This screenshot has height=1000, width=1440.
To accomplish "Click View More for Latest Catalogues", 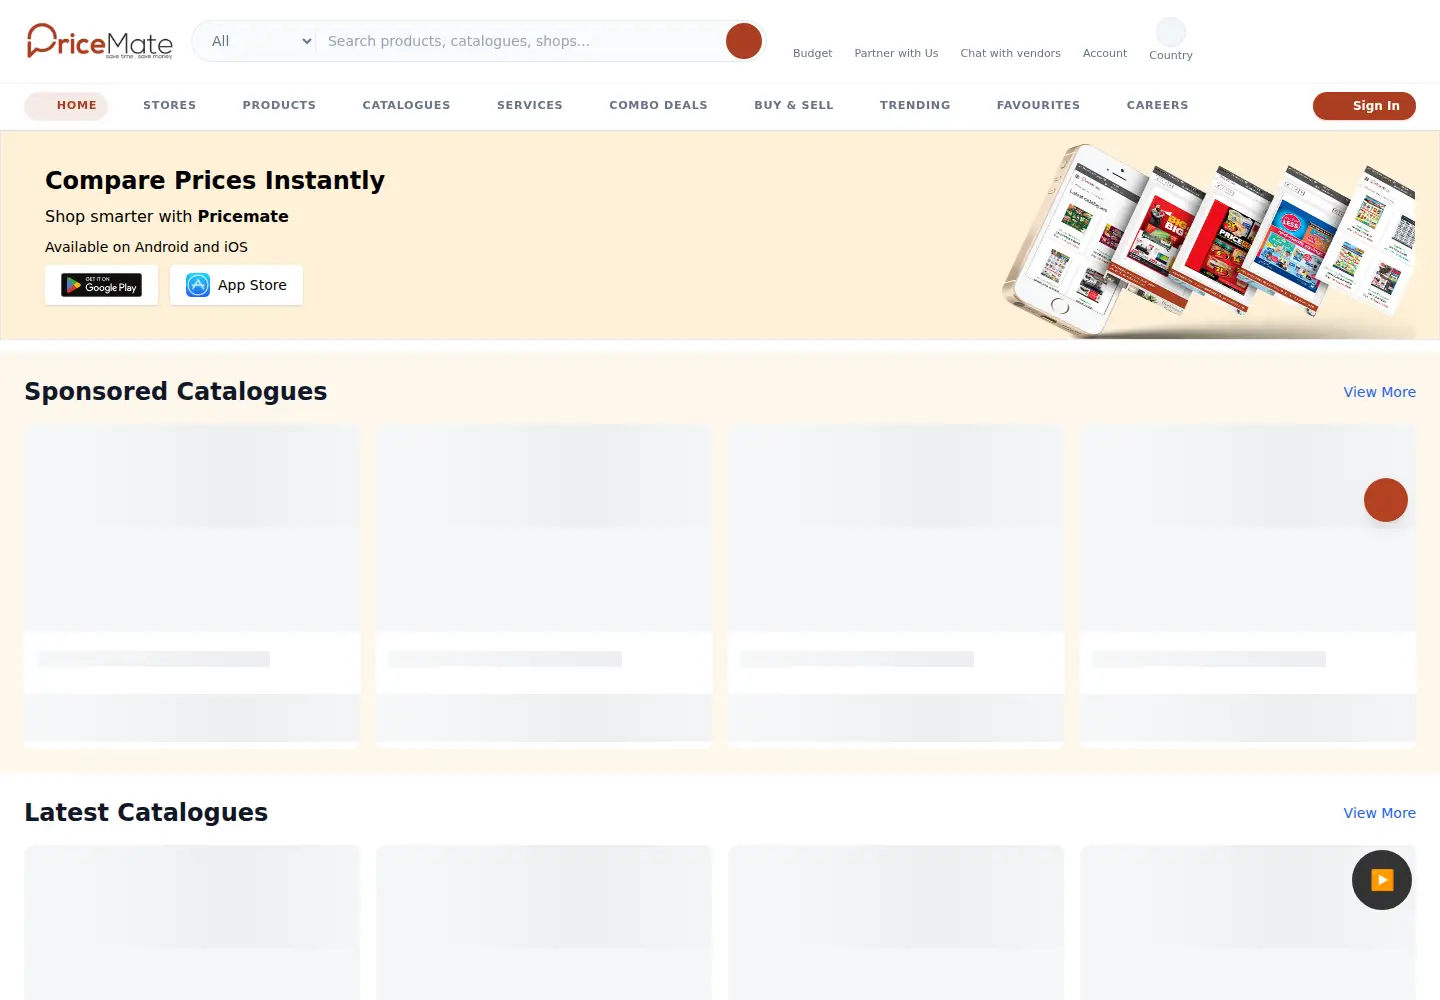I will click(x=1380, y=813).
